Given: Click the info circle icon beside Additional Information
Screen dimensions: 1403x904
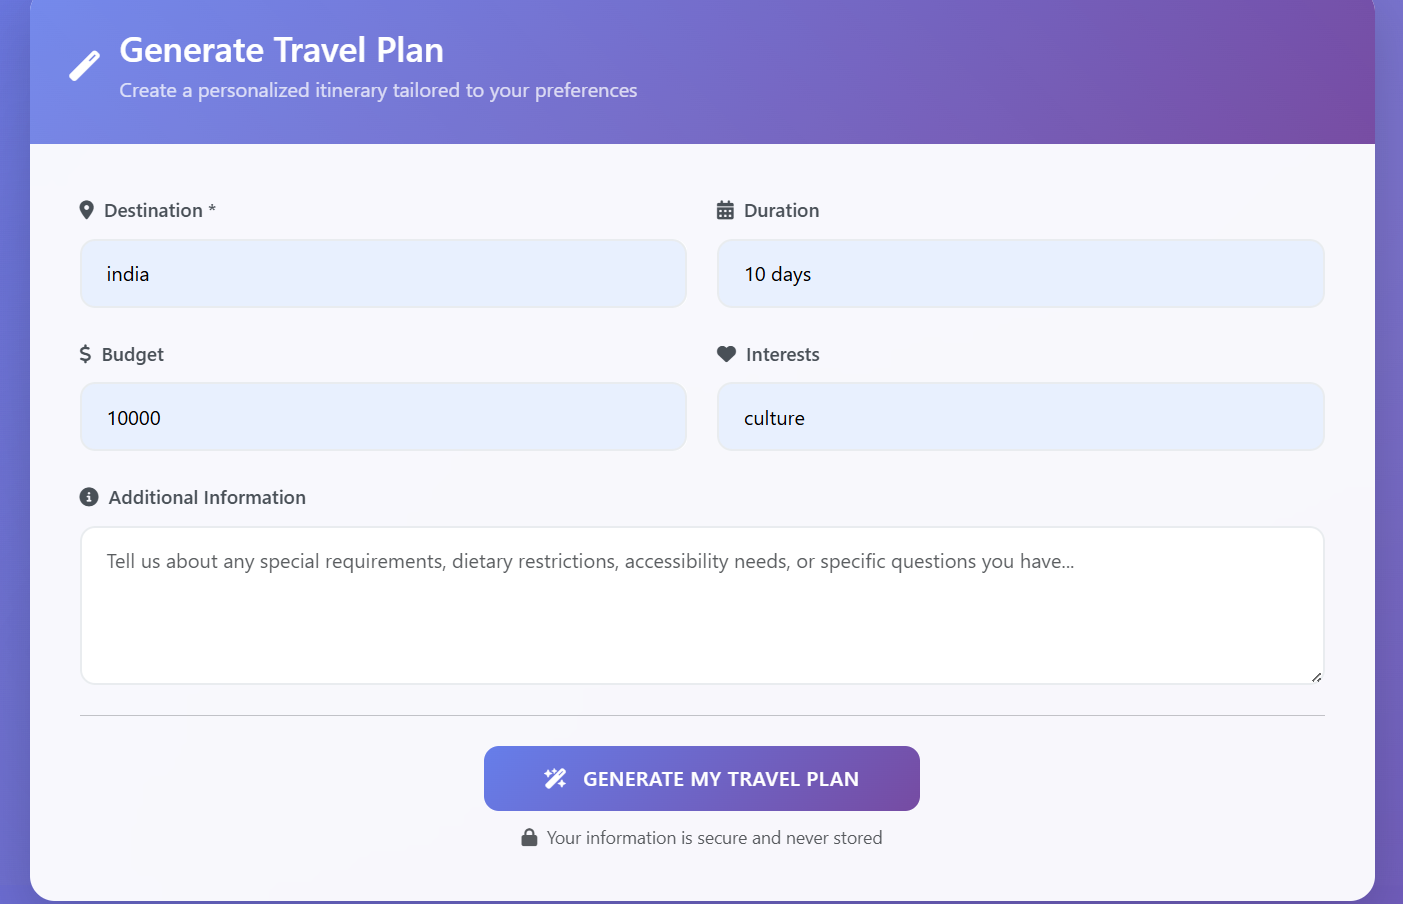Looking at the screenshot, I should coord(89,497).
